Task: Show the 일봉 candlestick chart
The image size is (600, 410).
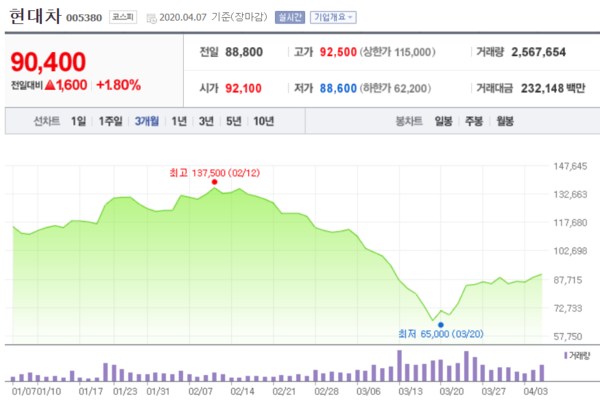Action: coord(443,121)
